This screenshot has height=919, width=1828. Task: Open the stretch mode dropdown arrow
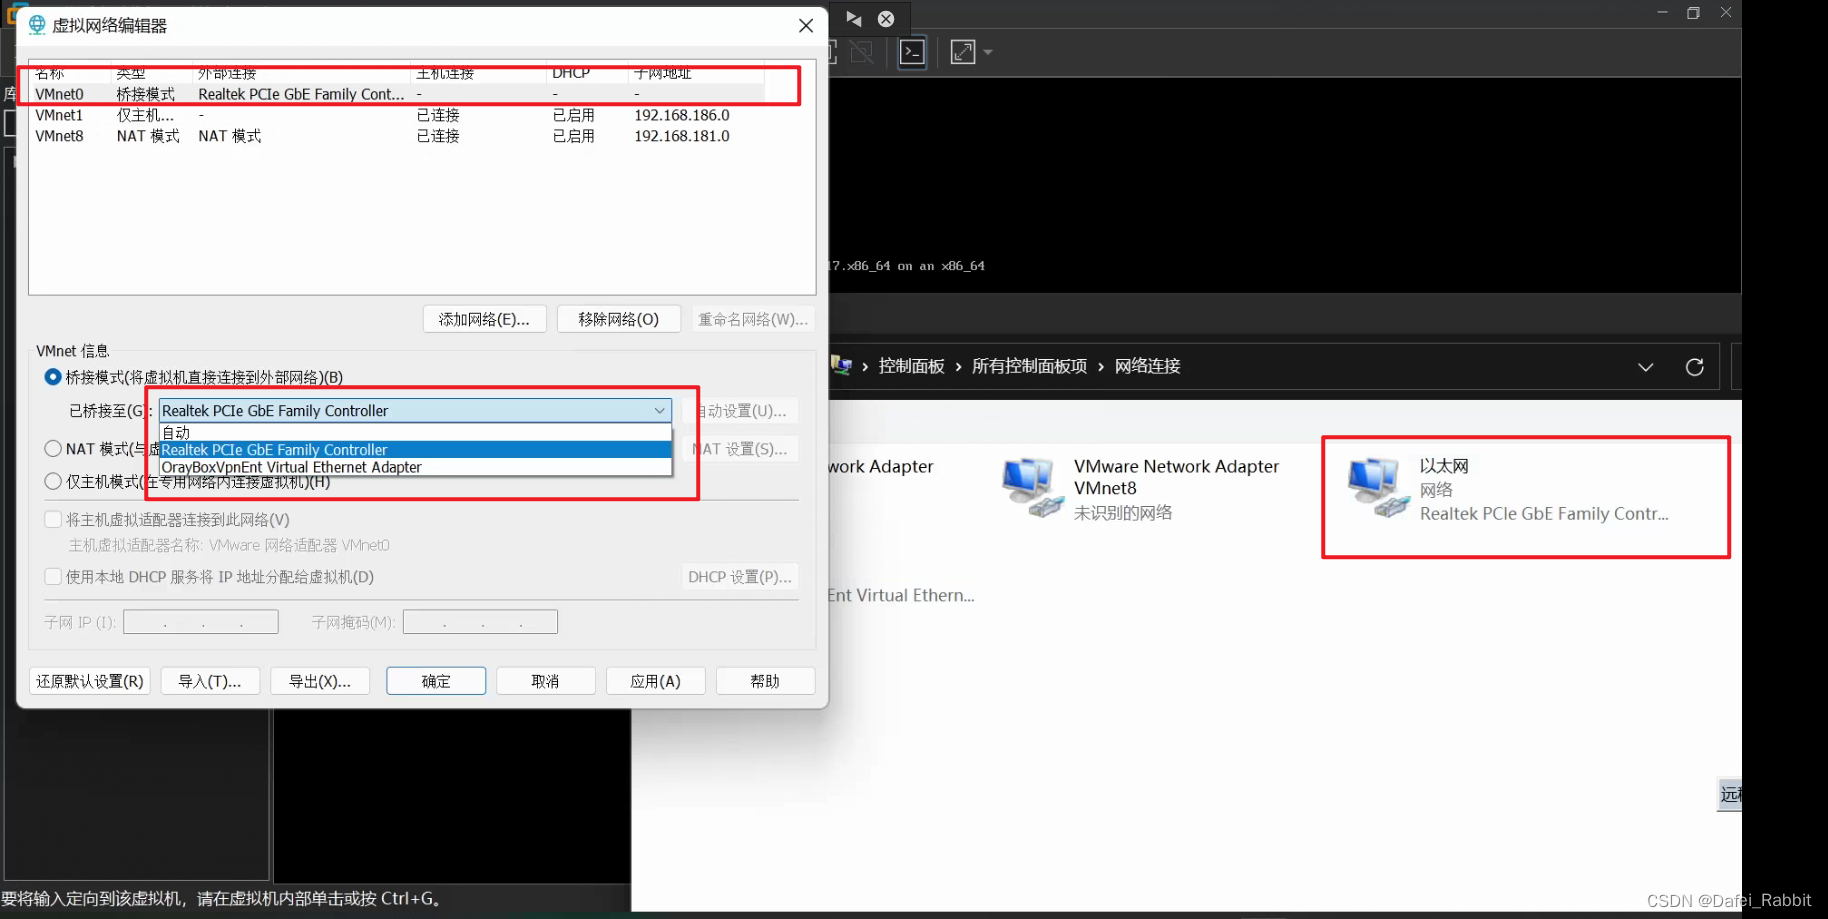[x=988, y=52]
